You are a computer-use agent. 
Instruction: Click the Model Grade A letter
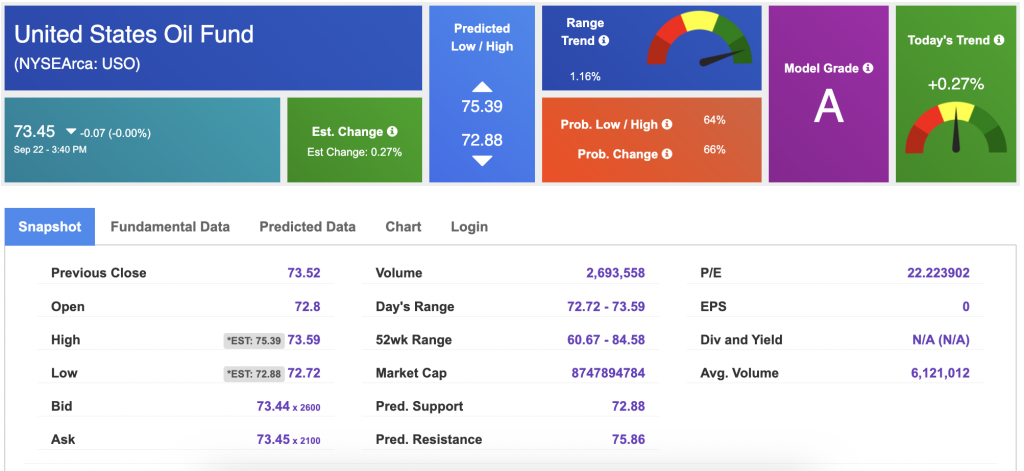click(x=828, y=107)
